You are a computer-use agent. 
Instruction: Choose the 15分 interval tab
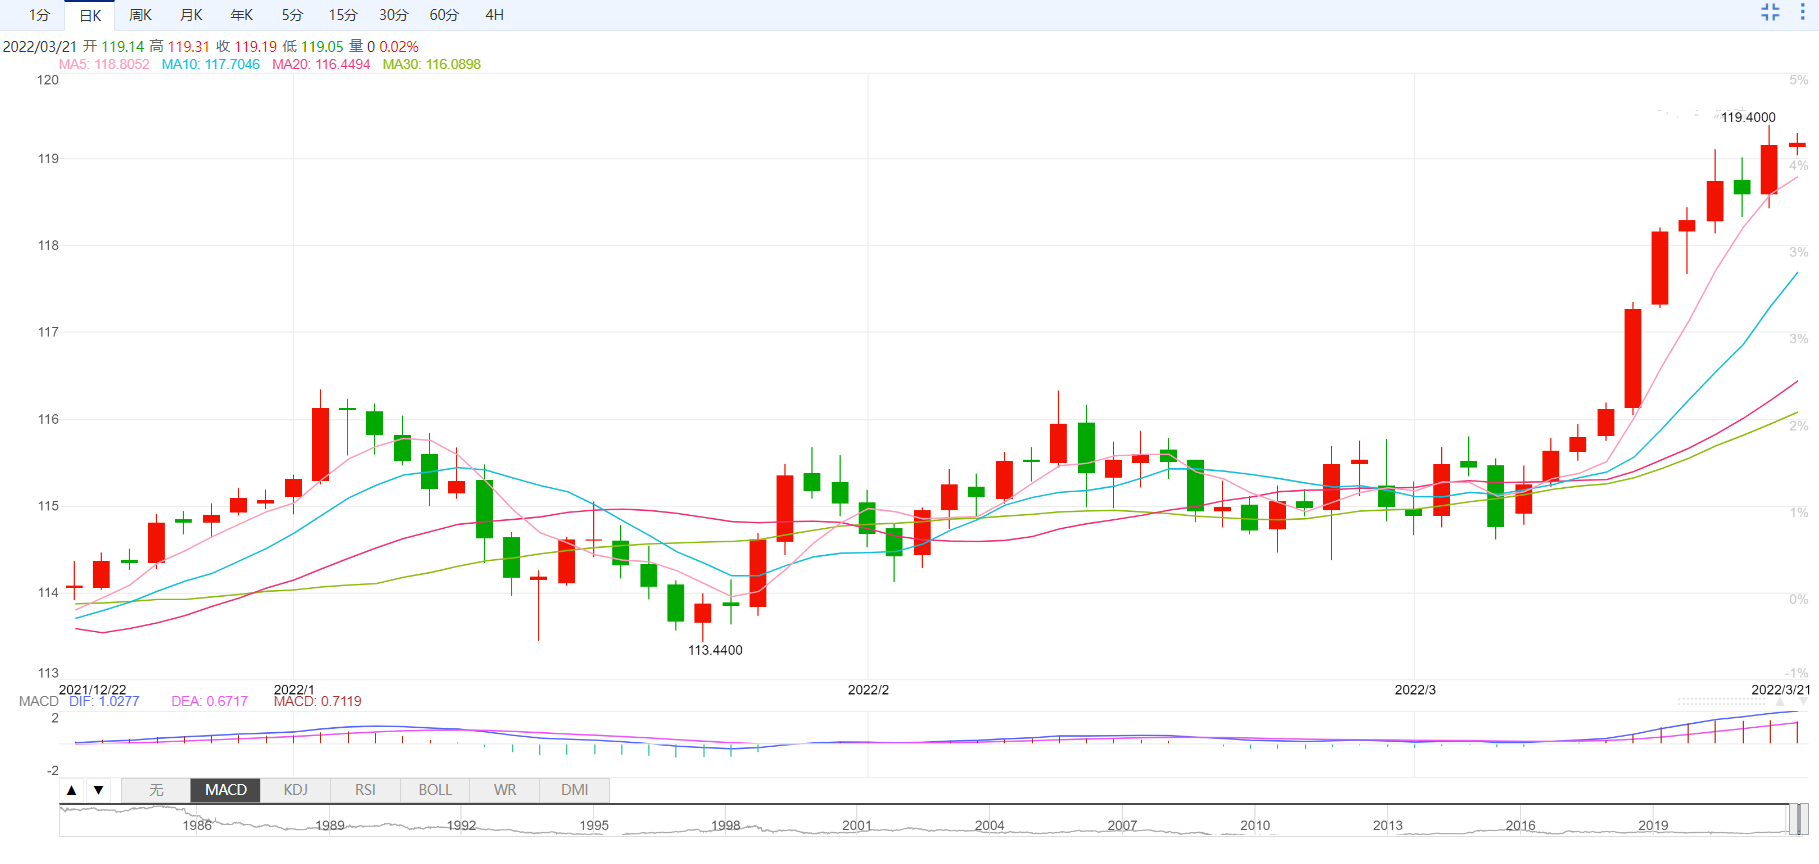click(x=343, y=15)
